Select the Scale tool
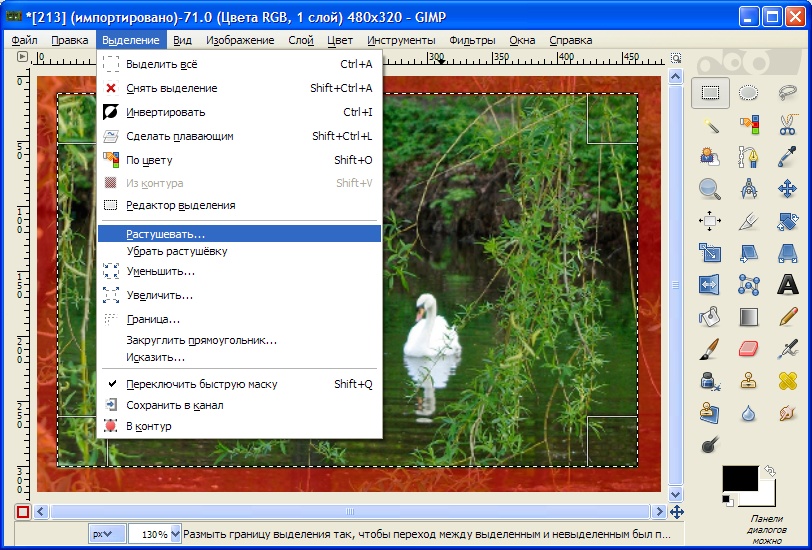The height and width of the screenshot is (550, 812). pos(710,253)
